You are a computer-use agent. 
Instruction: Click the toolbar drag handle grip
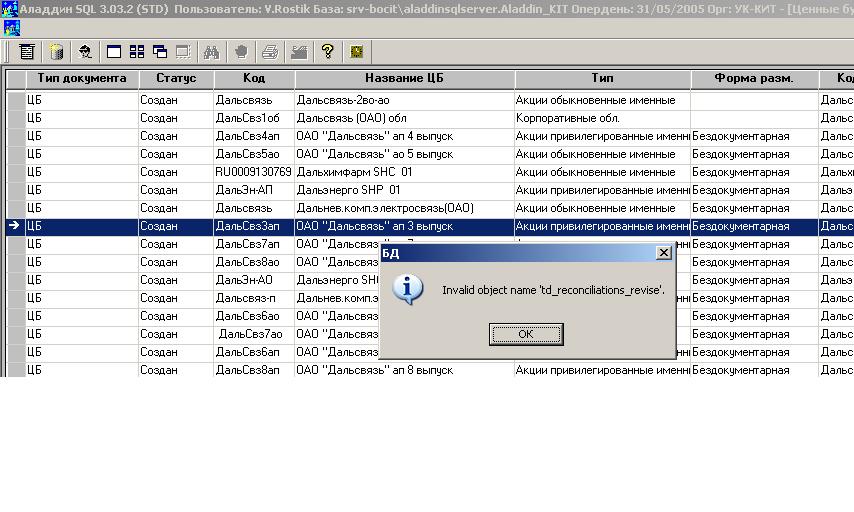(x=8, y=52)
